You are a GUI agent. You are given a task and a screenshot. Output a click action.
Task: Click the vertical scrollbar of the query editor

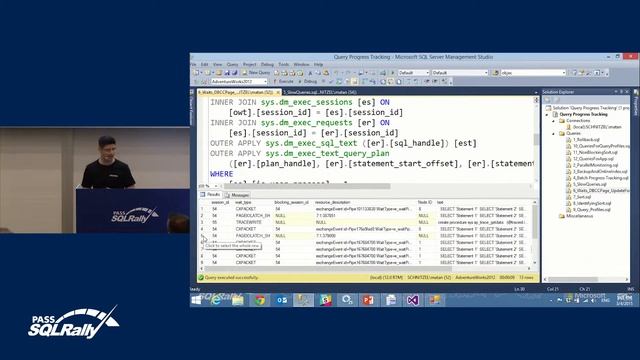pyautogui.click(x=536, y=139)
